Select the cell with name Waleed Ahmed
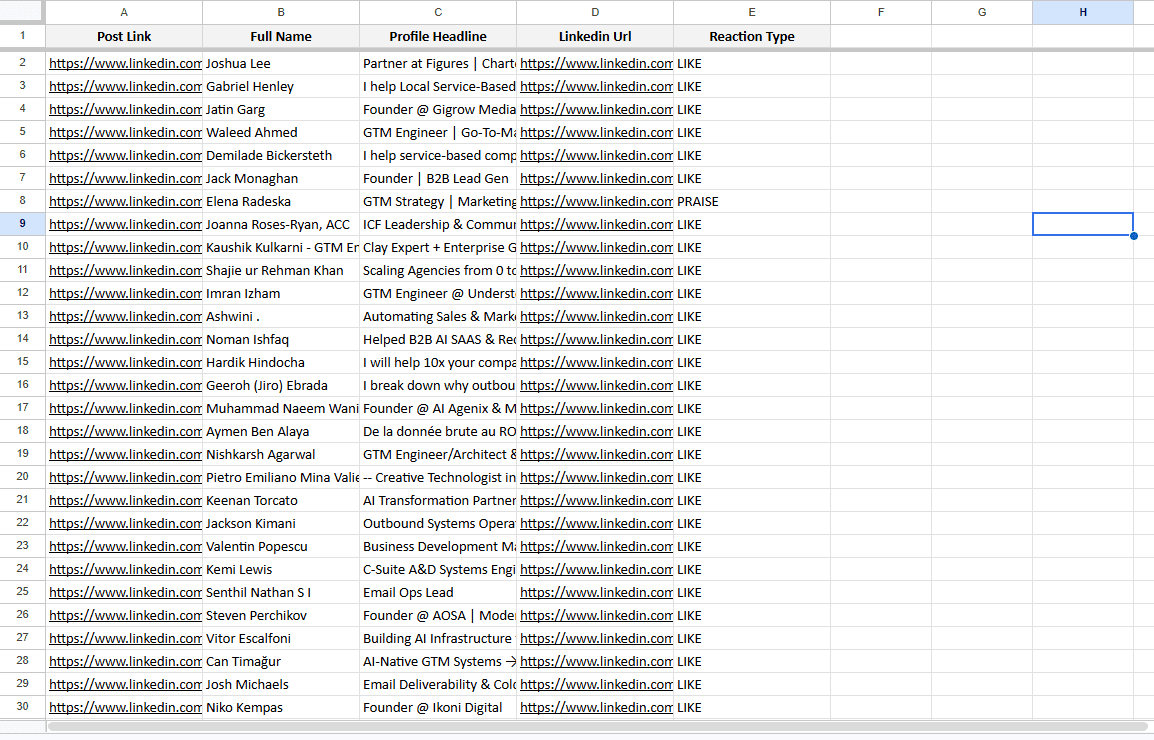The height and width of the screenshot is (740, 1154). coord(281,133)
